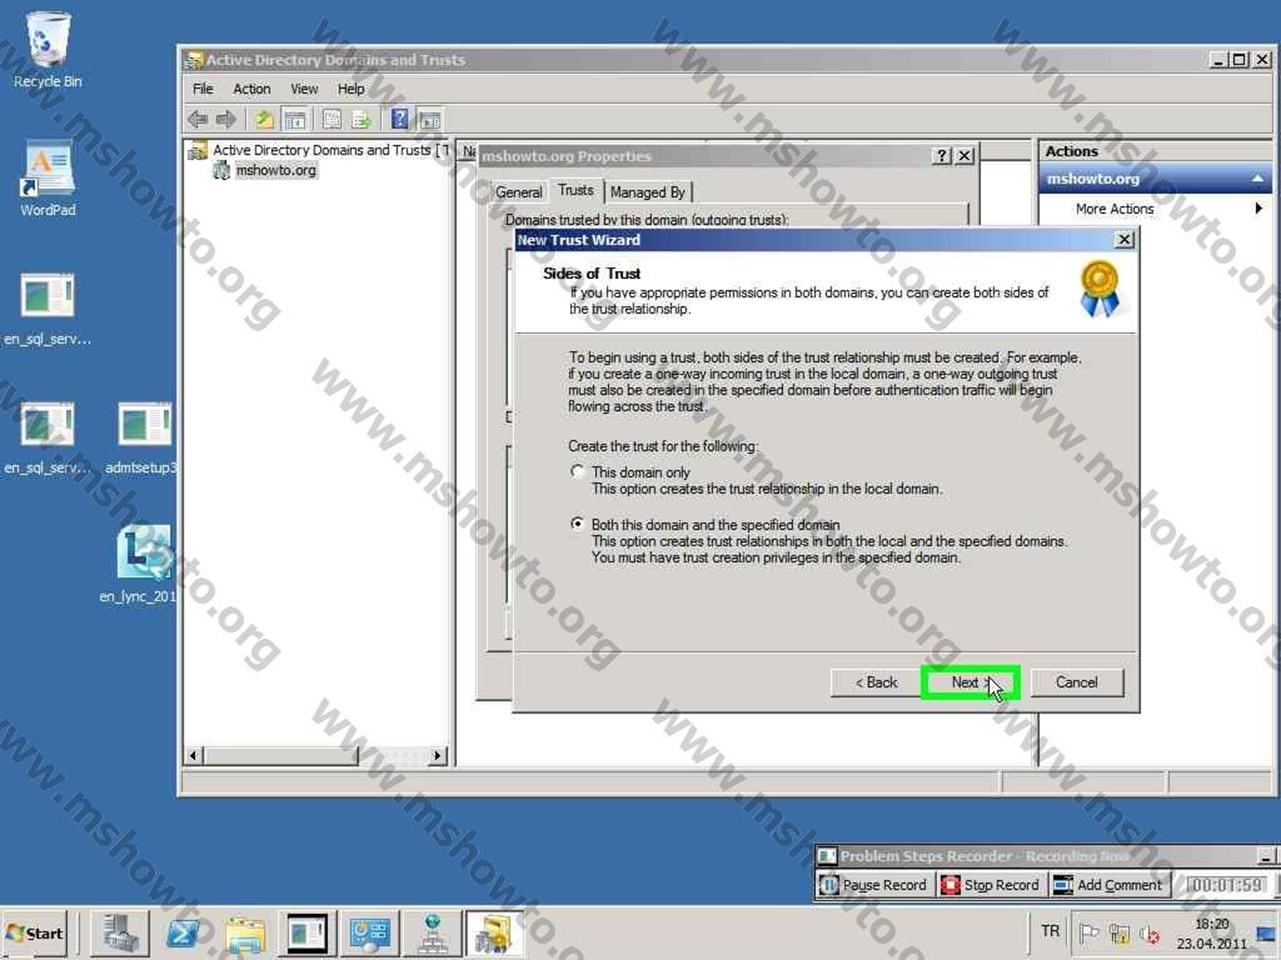Collapse the mshowto.org section in Actions pane
Screen dimensions: 1281x960
point(1257,179)
